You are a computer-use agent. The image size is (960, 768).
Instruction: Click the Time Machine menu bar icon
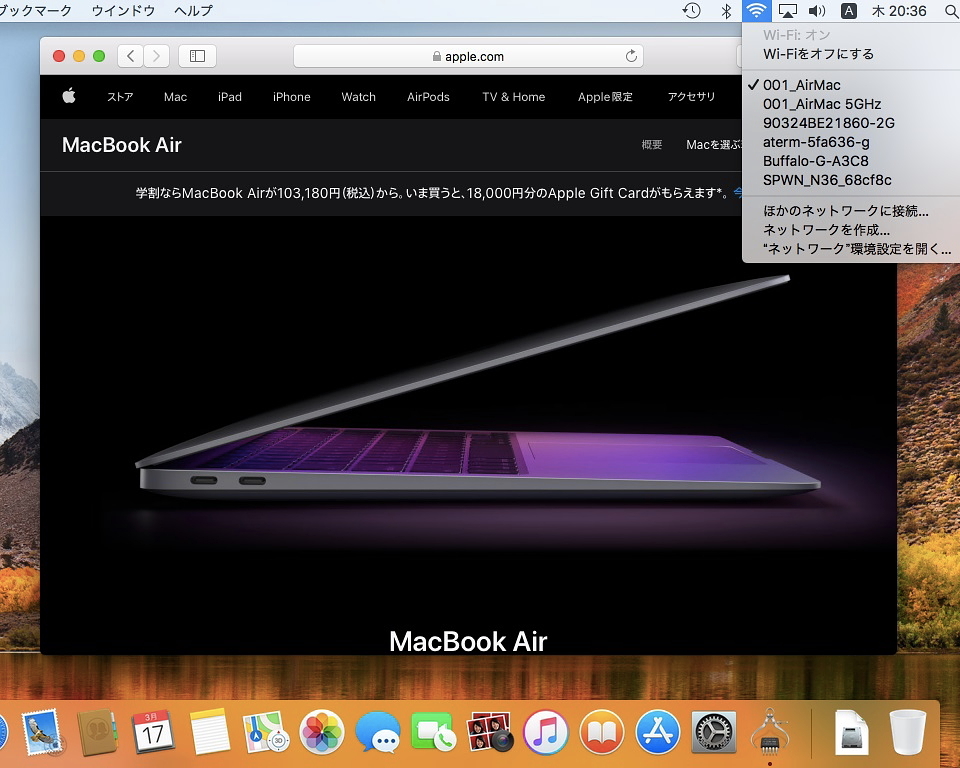click(x=692, y=10)
